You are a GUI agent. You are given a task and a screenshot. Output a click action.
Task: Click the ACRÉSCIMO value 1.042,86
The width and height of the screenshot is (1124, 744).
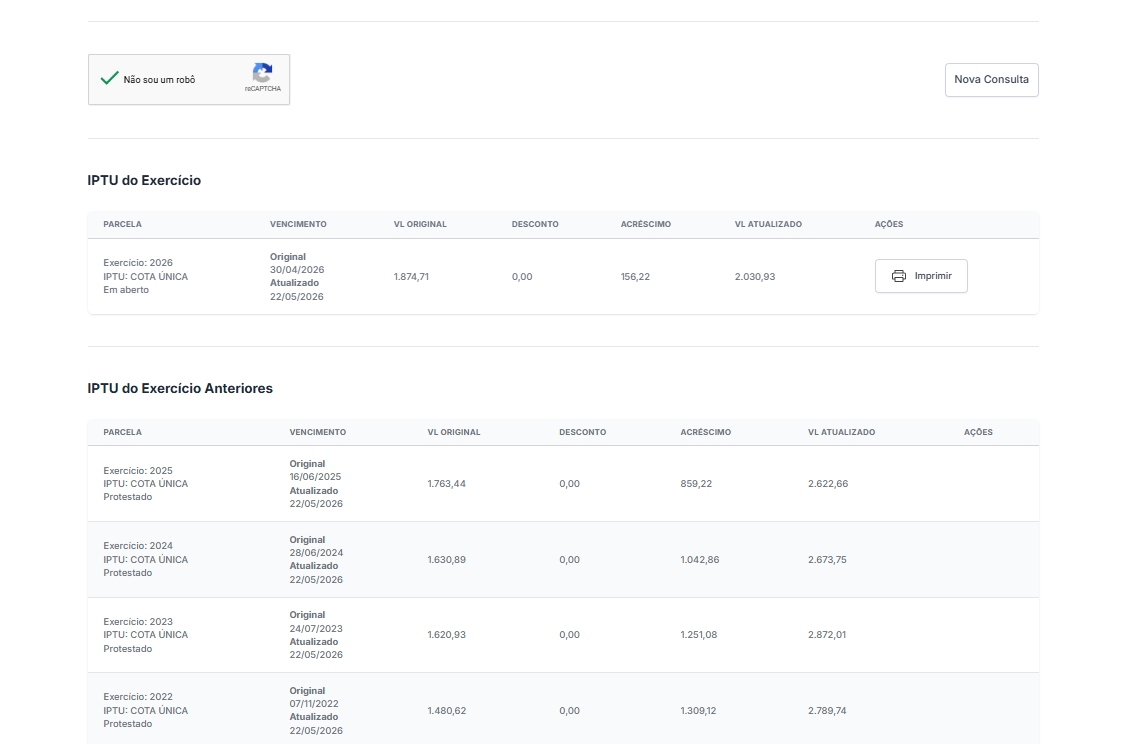pos(700,560)
